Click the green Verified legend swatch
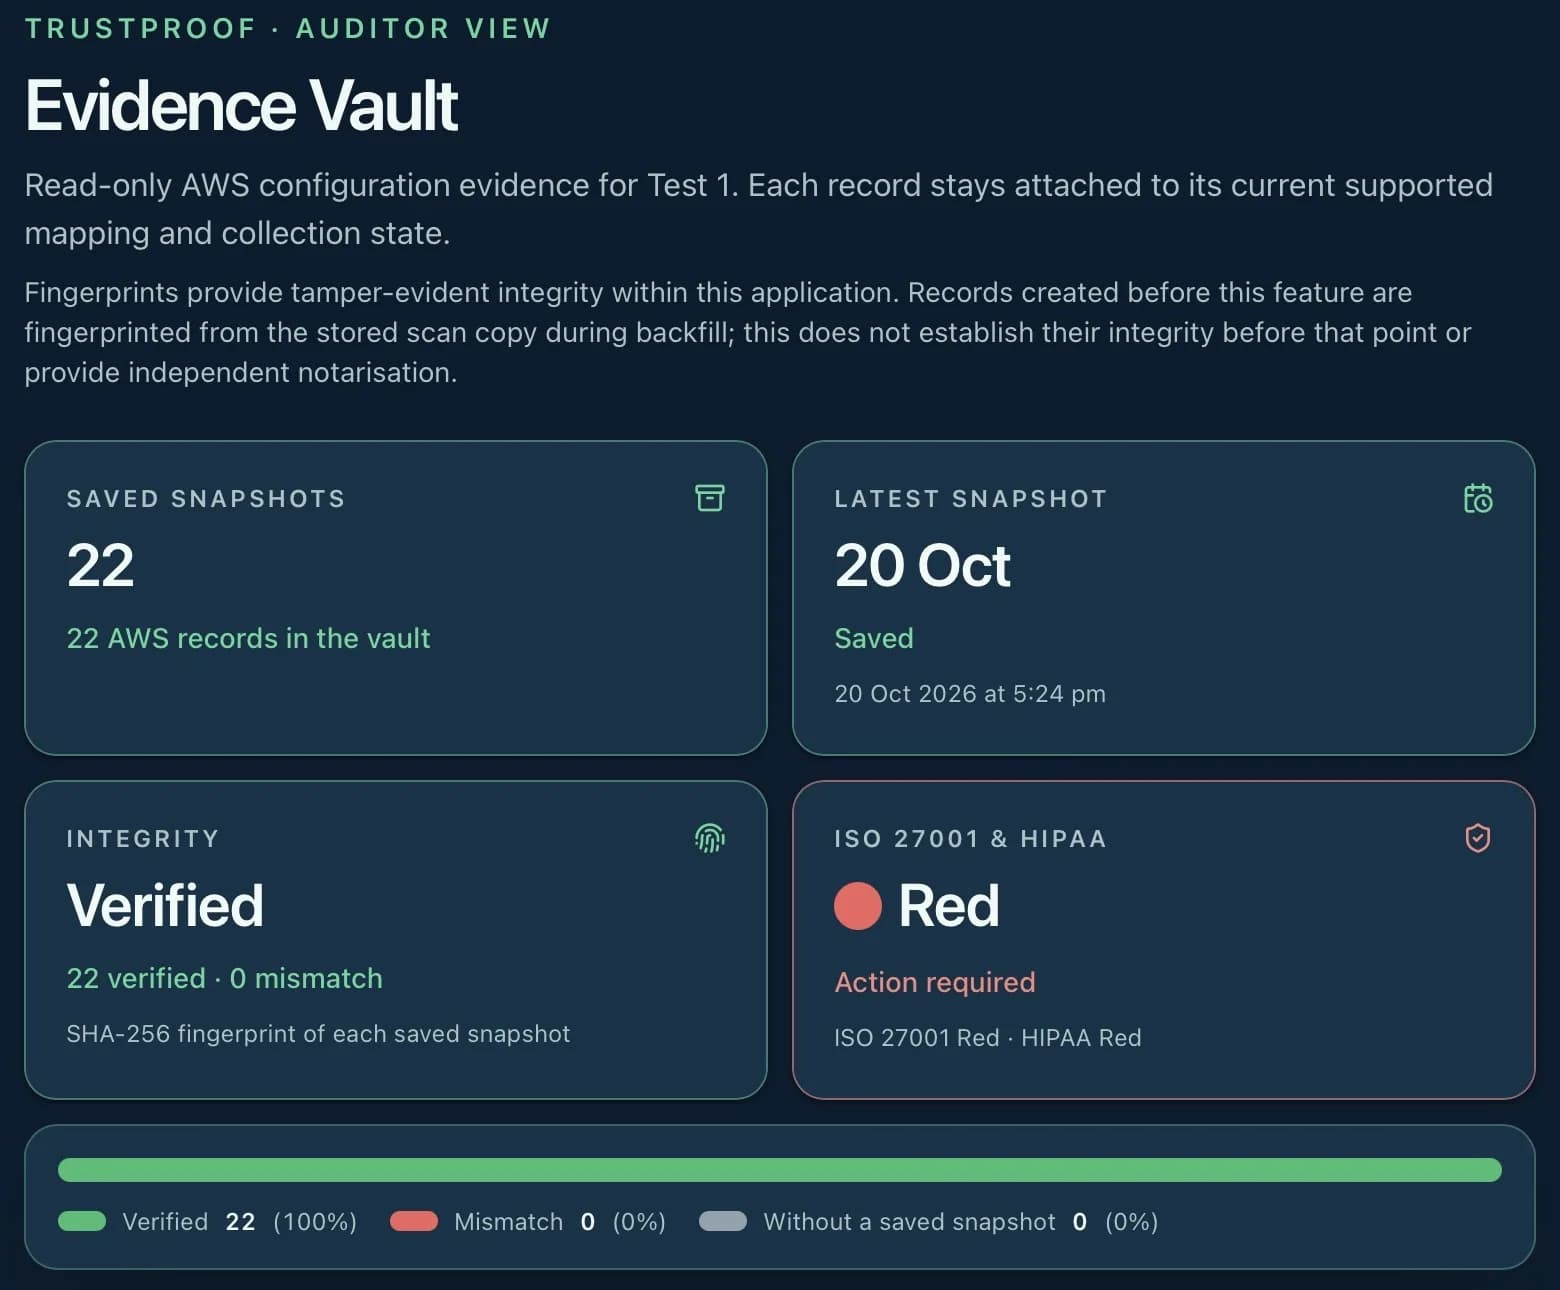Screen dimensions: 1560x1290 tap(82, 1221)
